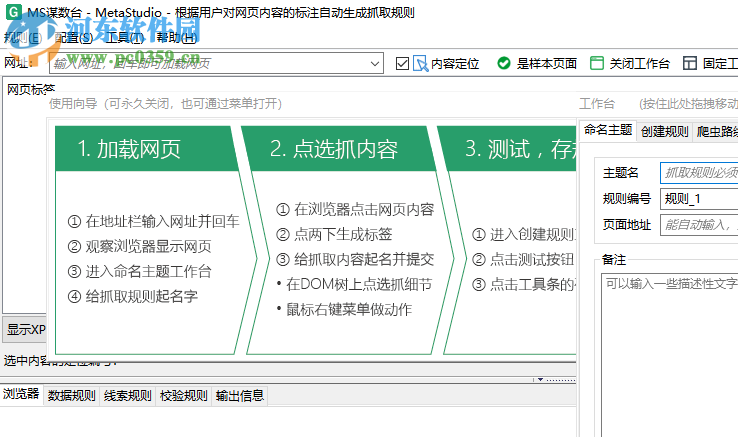This screenshot has height=437, width=738.
Task: Click the fixed workbench layout icon
Action: click(690, 63)
